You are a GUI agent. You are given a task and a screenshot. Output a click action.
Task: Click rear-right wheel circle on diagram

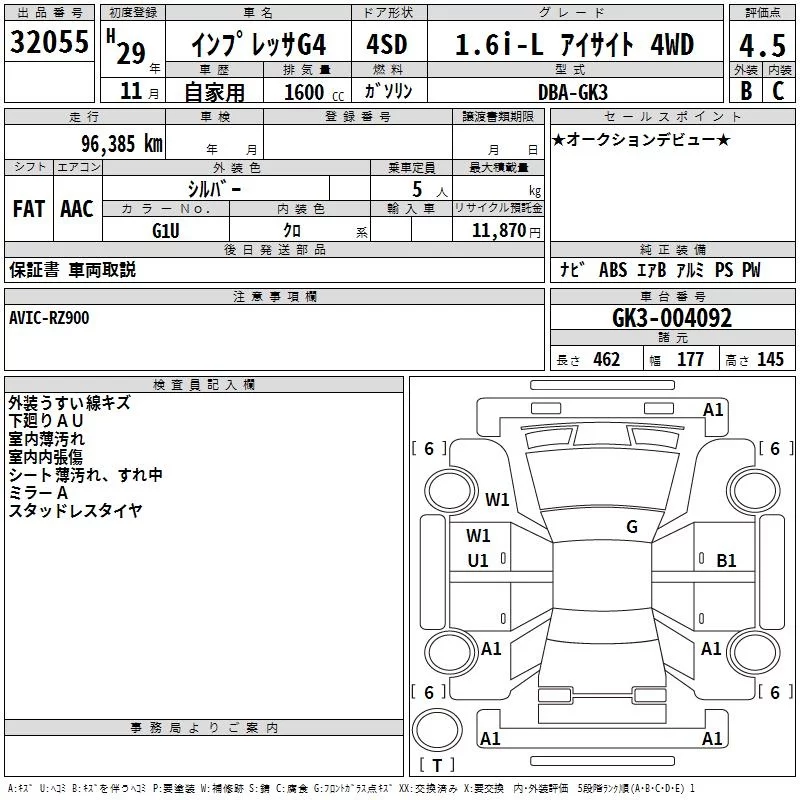pyautogui.click(x=754, y=652)
